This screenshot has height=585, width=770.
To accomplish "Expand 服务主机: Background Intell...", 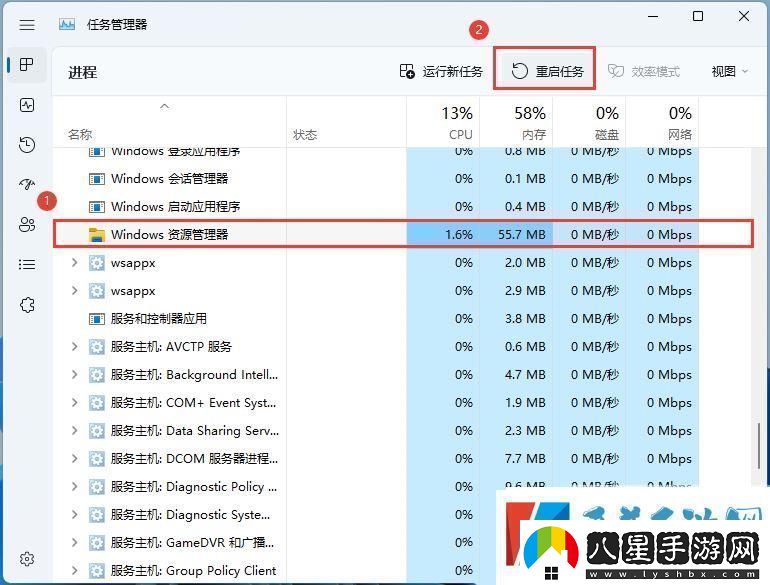I will [74, 375].
